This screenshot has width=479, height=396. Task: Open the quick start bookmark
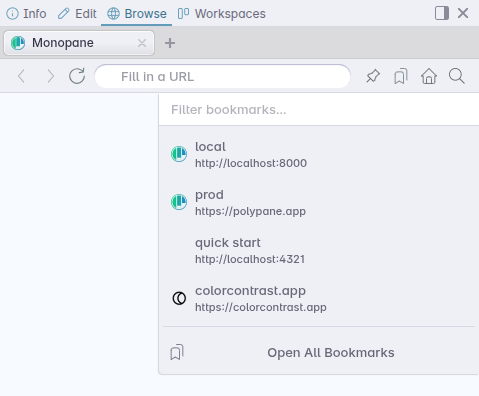click(x=319, y=250)
